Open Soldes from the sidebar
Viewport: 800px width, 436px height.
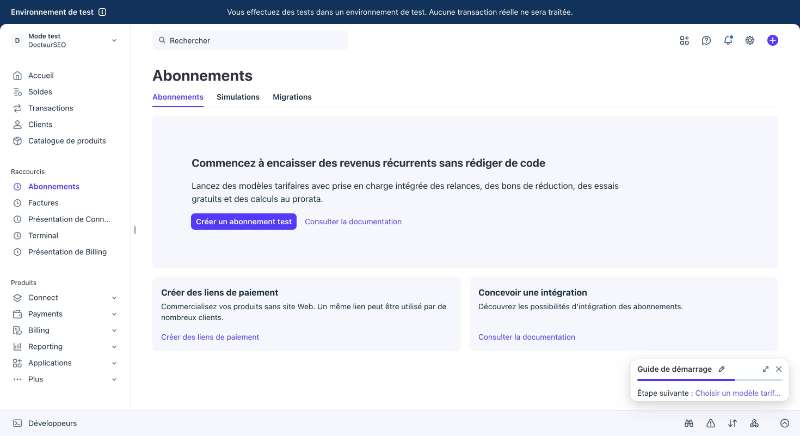tap(40, 92)
